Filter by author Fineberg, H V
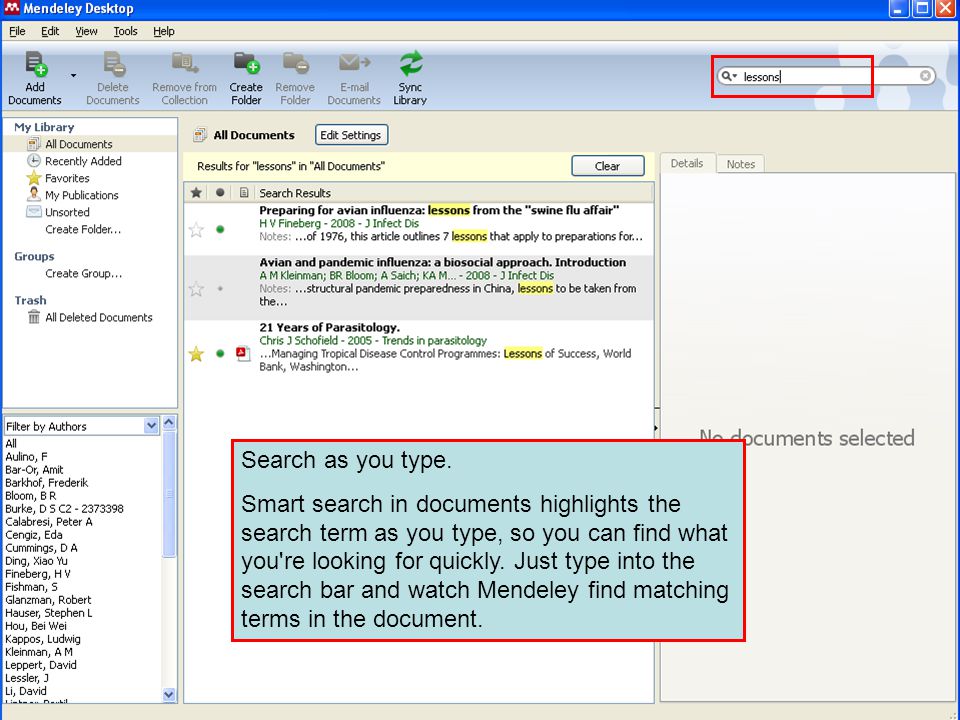960x720 pixels. click(38, 574)
